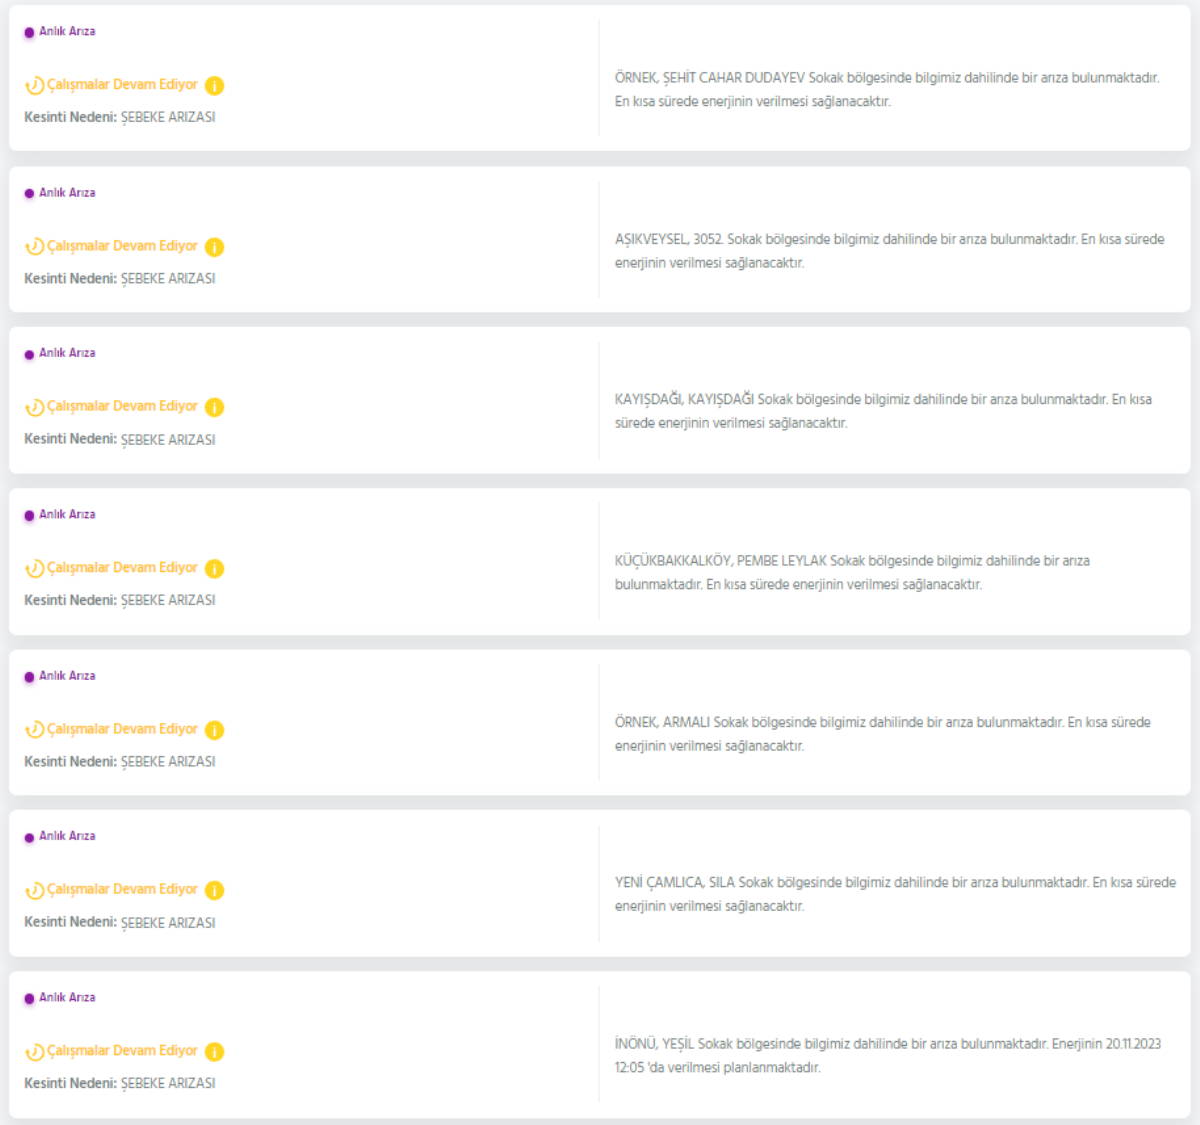Click info icon in the ŞEHİT CAHAR DUDAYEV outage card
The width and height of the screenshot is (1200, 1125).
214,86
